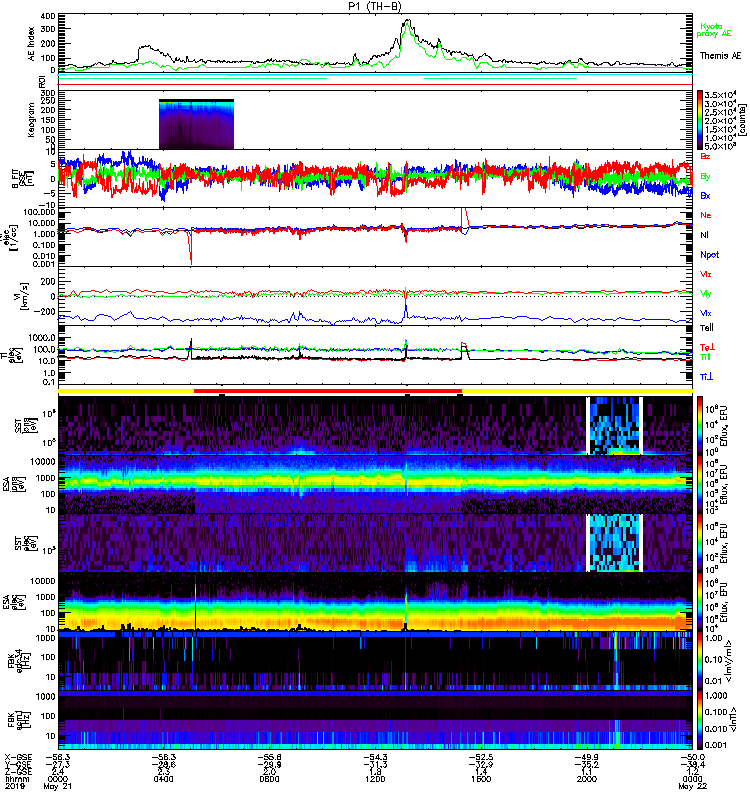Click the red Viz velocity legend label

[x=705, y=274]
